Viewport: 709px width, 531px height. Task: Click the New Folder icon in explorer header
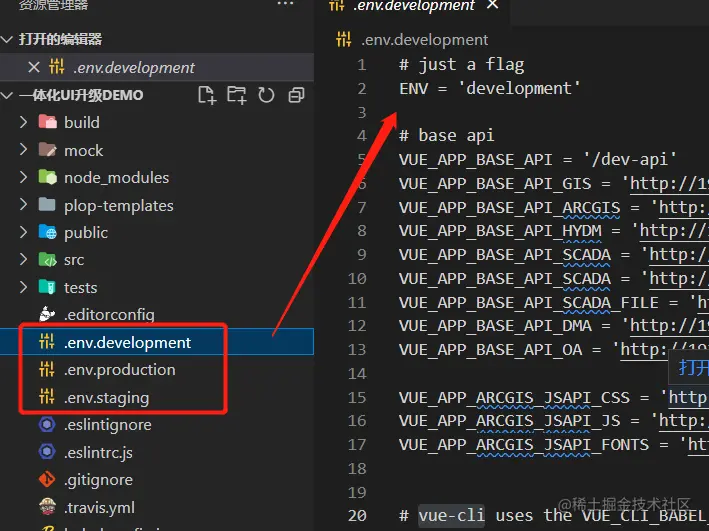click(236, 95)
